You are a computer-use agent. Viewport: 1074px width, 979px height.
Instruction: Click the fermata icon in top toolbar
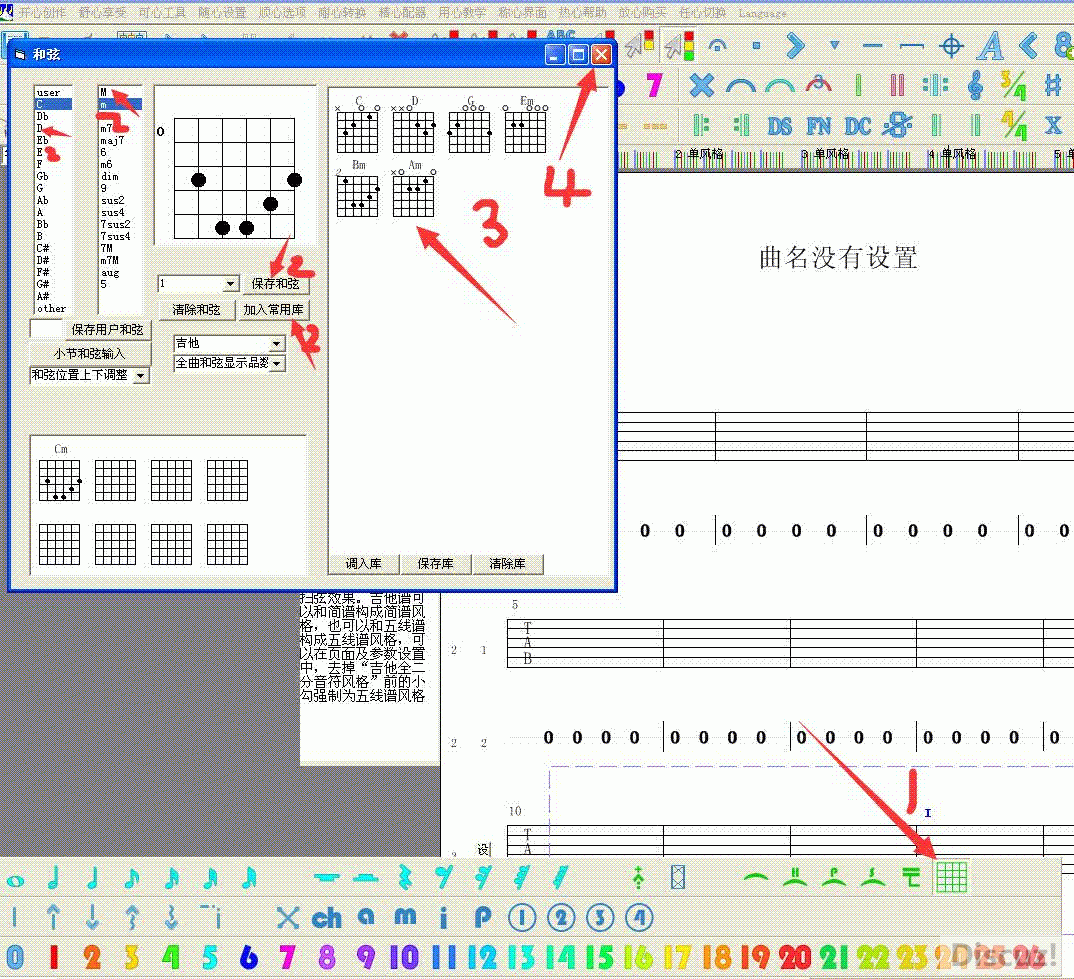pyautogui.click(x=717, y=46)
